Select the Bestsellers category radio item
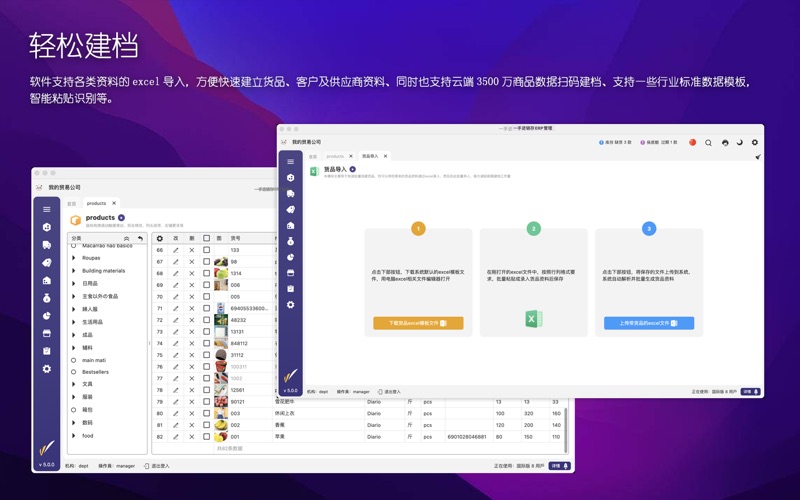This screenshot has width=800, height=500. (x=74, y=372)
